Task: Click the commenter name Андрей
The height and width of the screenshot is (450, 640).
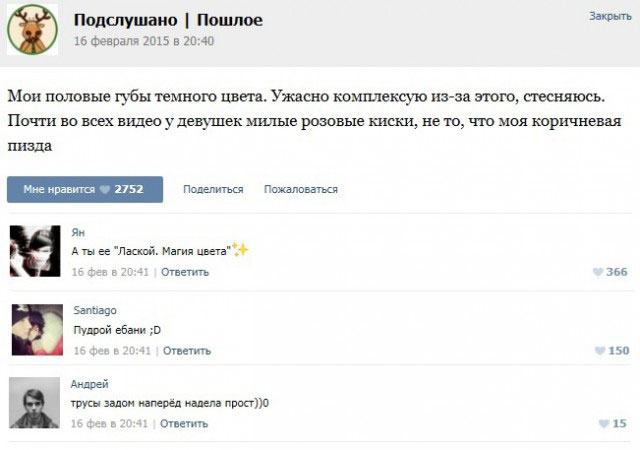Action: pyautogui.click(x=89, y=384)
